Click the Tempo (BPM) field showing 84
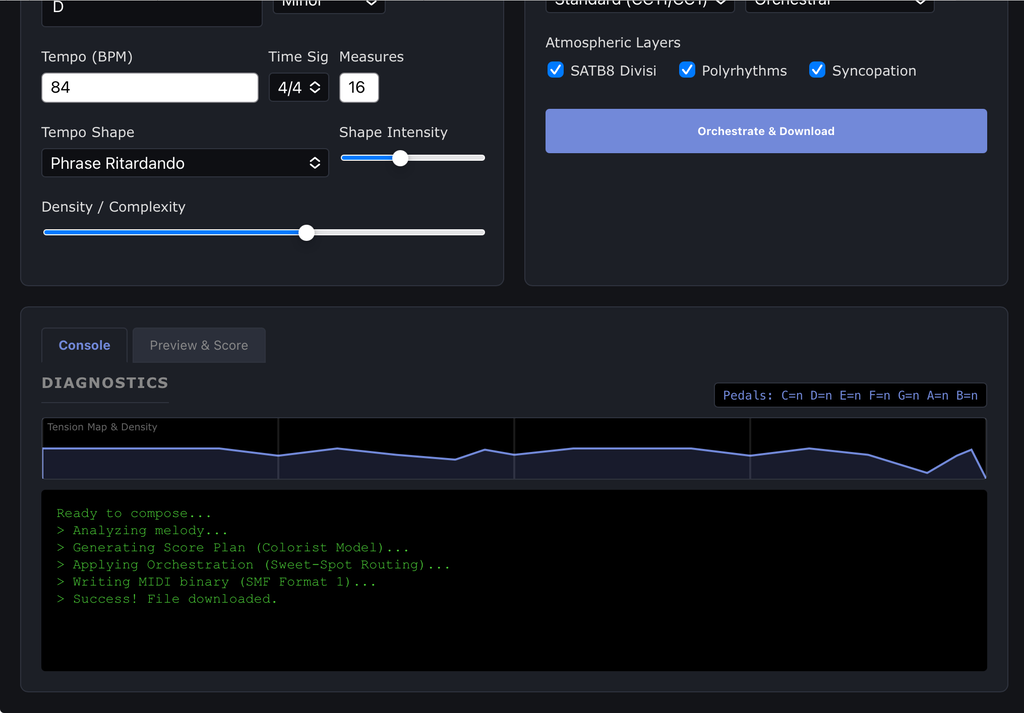This screenshot has width=1024, height=713. click(x=150, y=87)
